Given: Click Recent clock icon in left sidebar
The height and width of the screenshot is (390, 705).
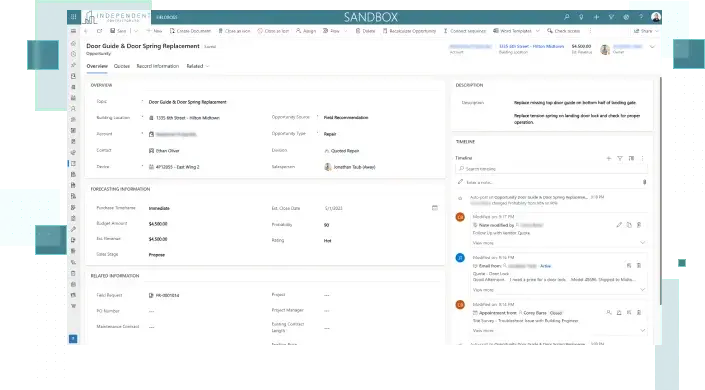Looking at the screenshot, I should point(73,54).
